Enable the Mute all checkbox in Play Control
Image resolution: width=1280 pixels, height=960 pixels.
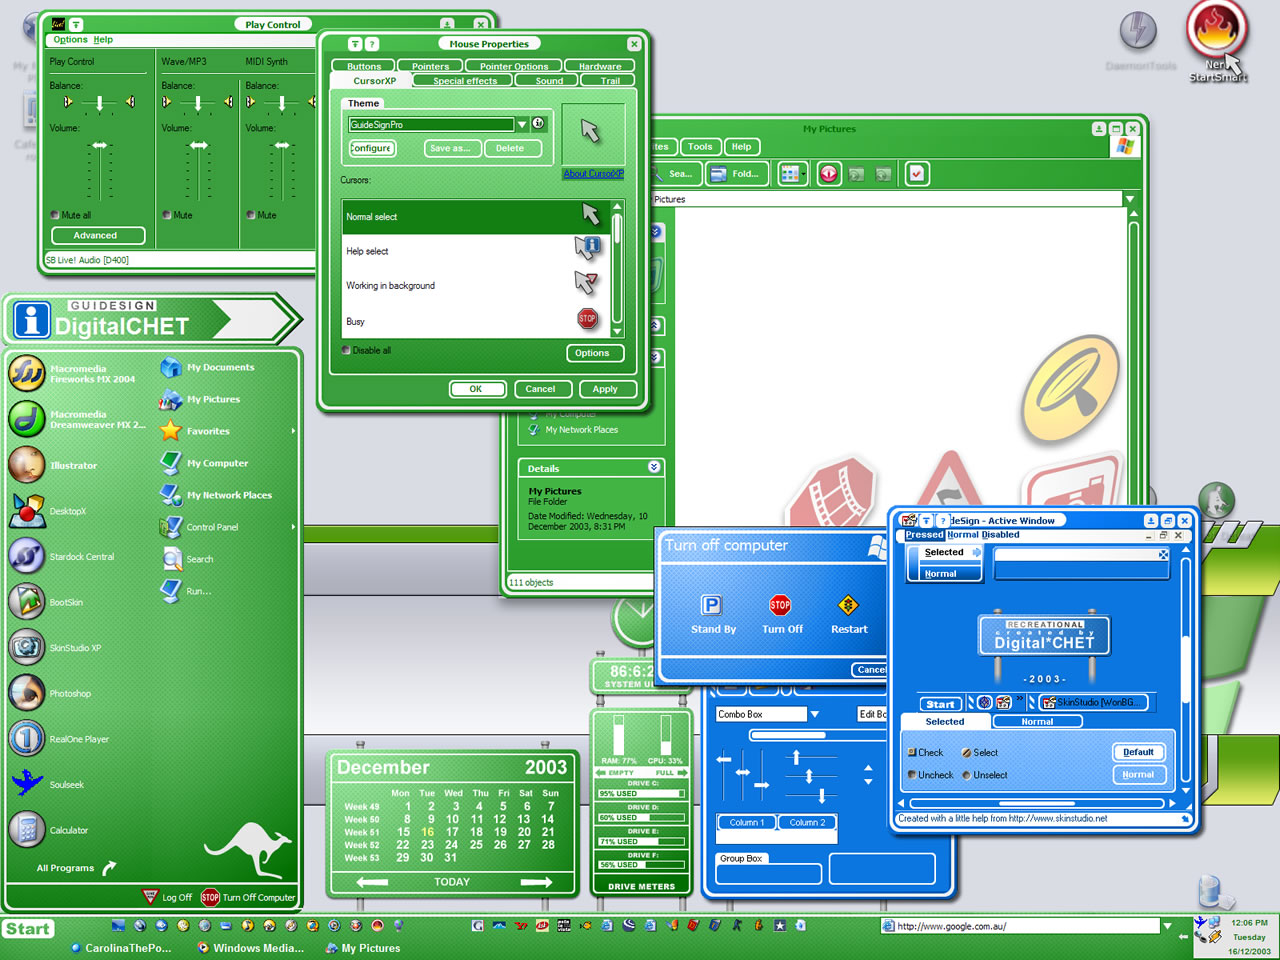click(55, 215)
